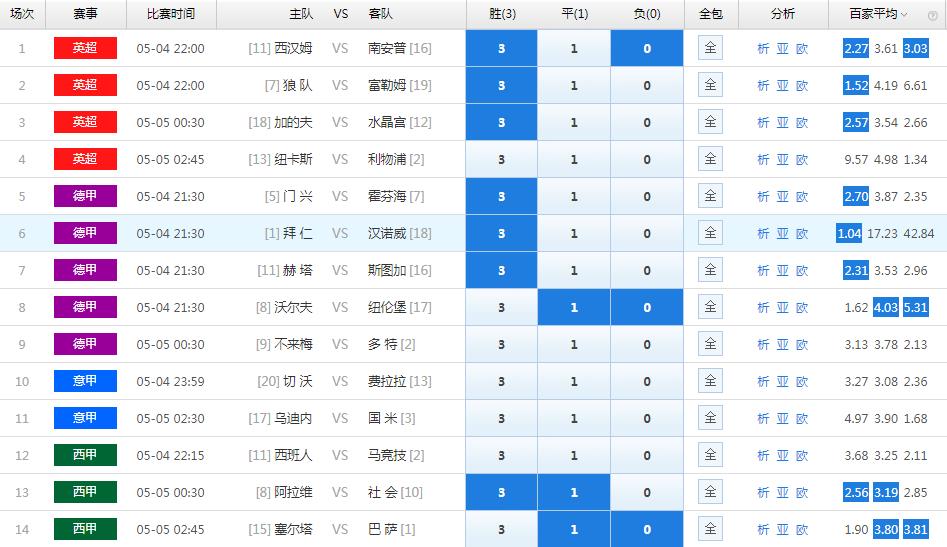Click the 西甲 league tag on 西班人 row
The height and width of the screenshot is (547, 947).
pyautogui.click(x=85, y=455)
